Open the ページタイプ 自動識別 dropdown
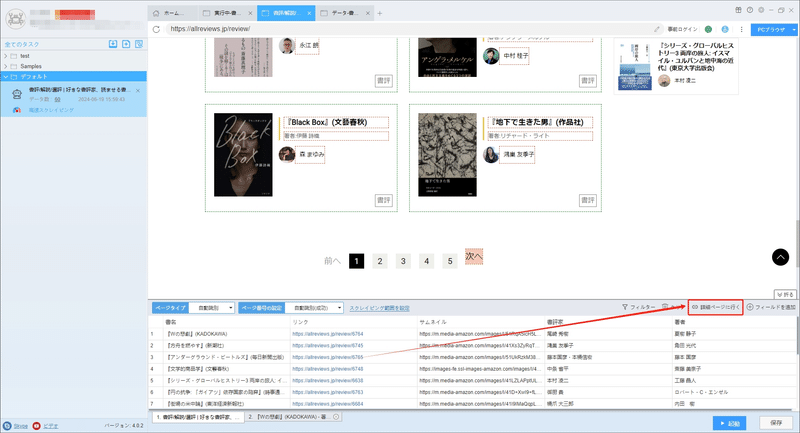Image resolution: width=800 pixels, height=433 pixels. click(212, 308)
